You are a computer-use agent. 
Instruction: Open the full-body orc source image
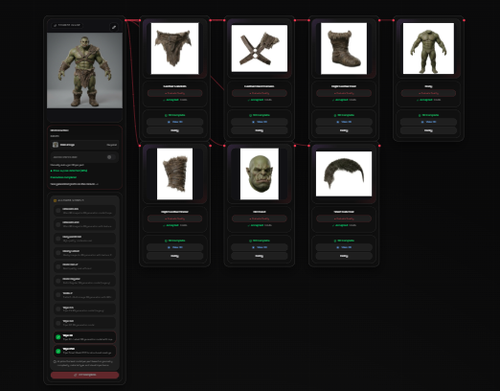point(85,70)
